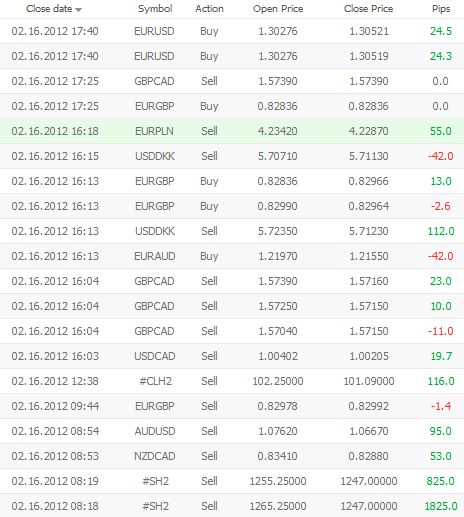Select the #CLH2 symbol cell
Viewport: 464px width, 517px height.
(x=155, y=381)
